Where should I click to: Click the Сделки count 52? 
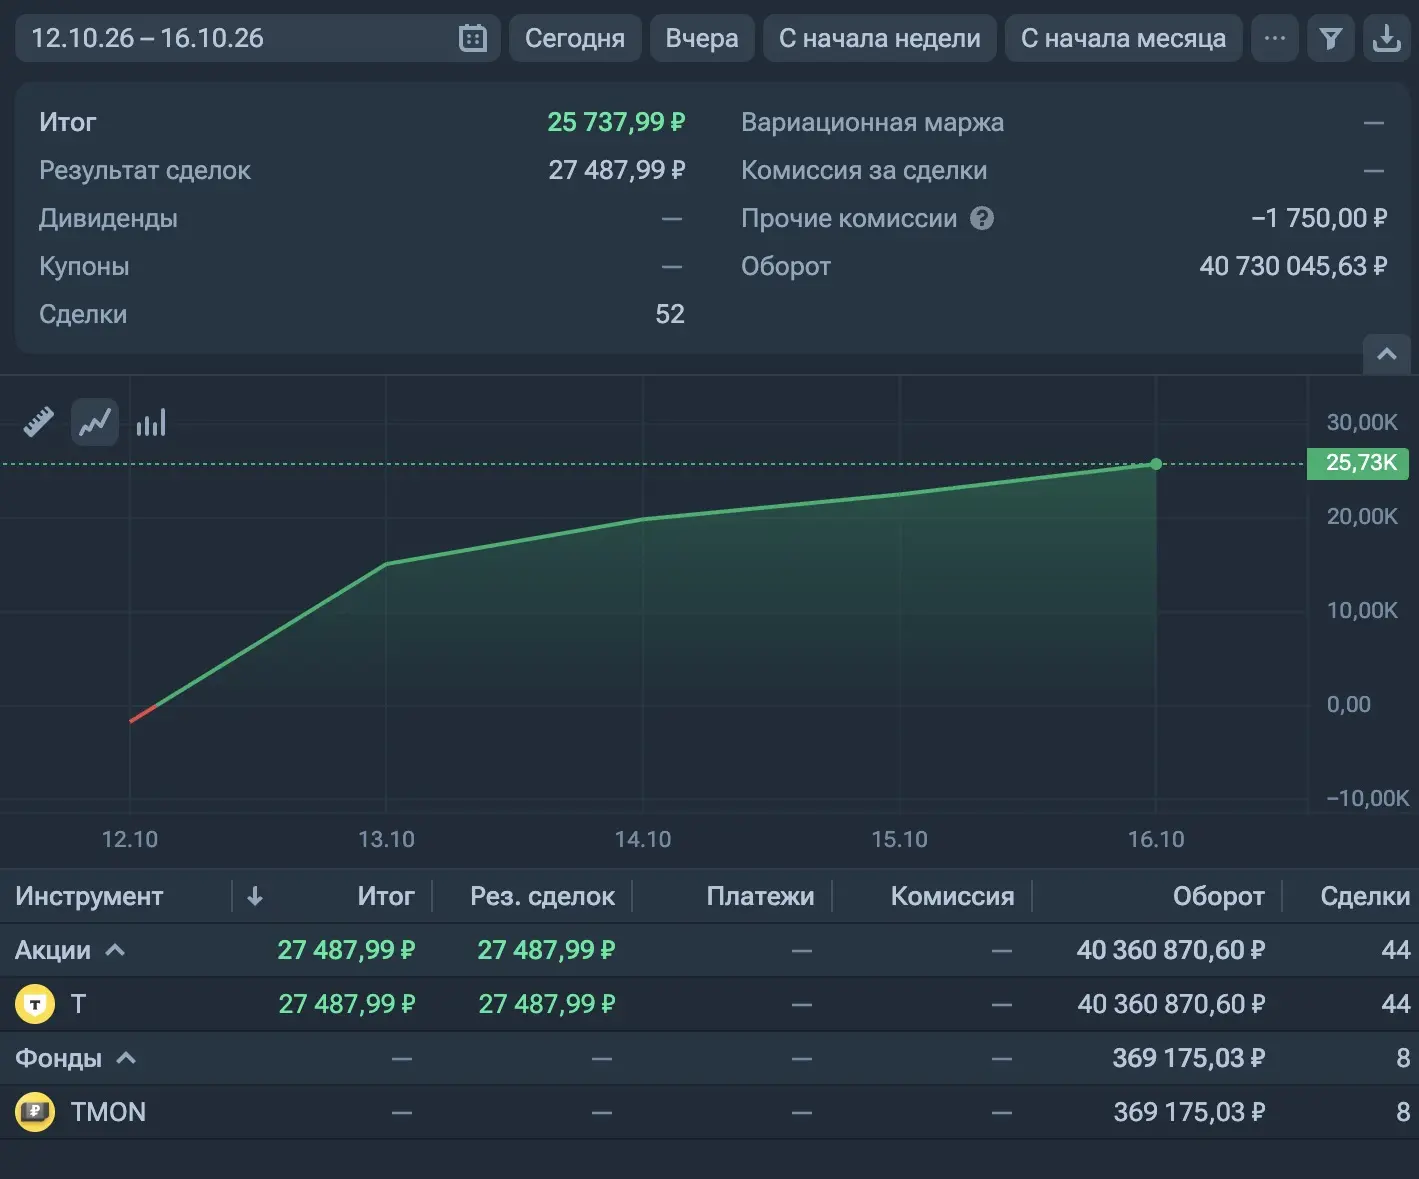click(670, 314)
